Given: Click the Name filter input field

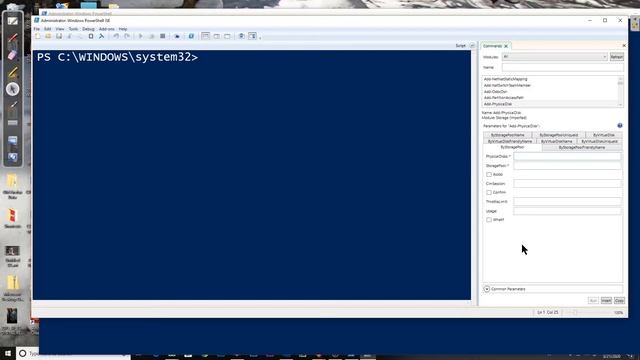Looking at the screenshot, I should click(562, 67).
